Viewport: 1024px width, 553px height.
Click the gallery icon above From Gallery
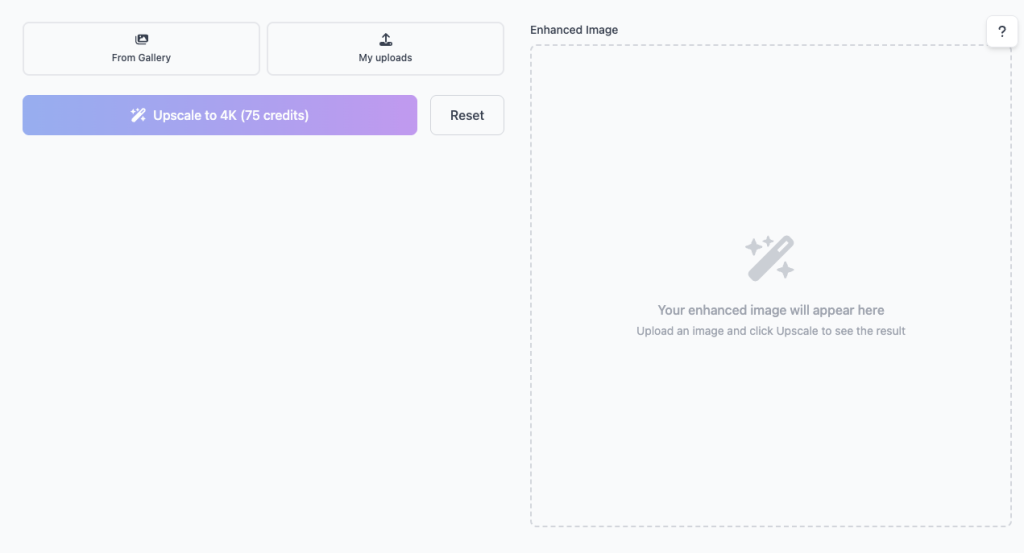coord(141,40)
